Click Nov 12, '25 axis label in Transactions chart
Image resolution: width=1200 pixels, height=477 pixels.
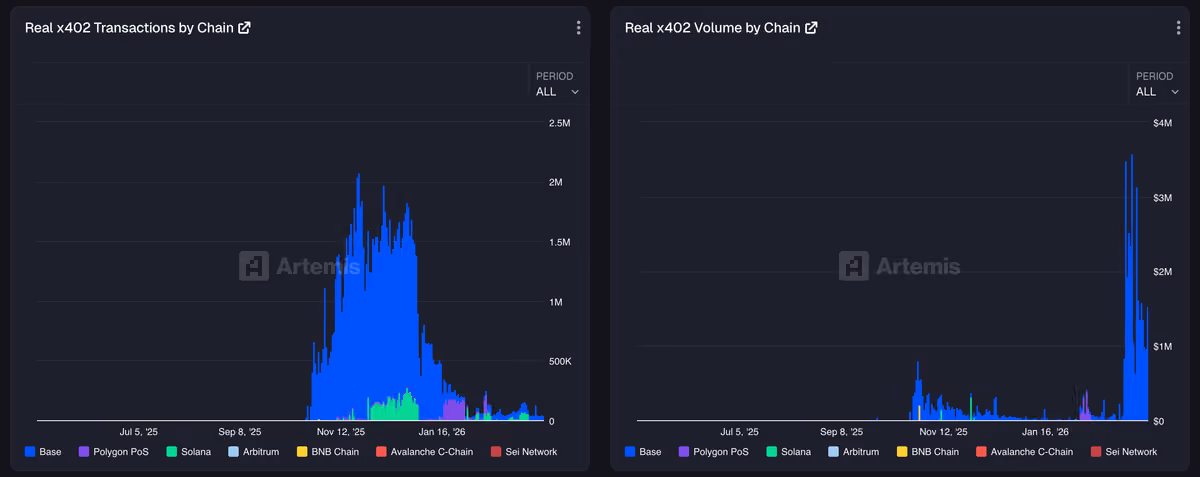coord(341,432)
